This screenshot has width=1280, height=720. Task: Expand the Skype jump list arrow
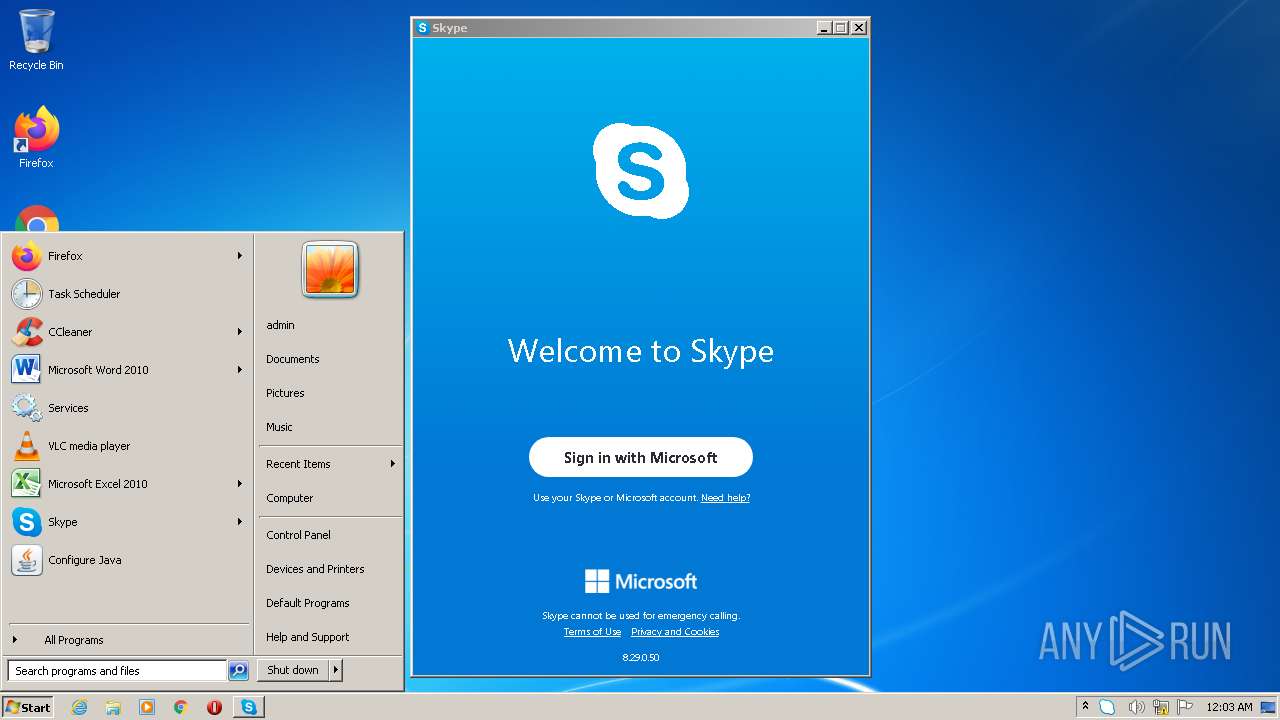click(x=240, y=522)
